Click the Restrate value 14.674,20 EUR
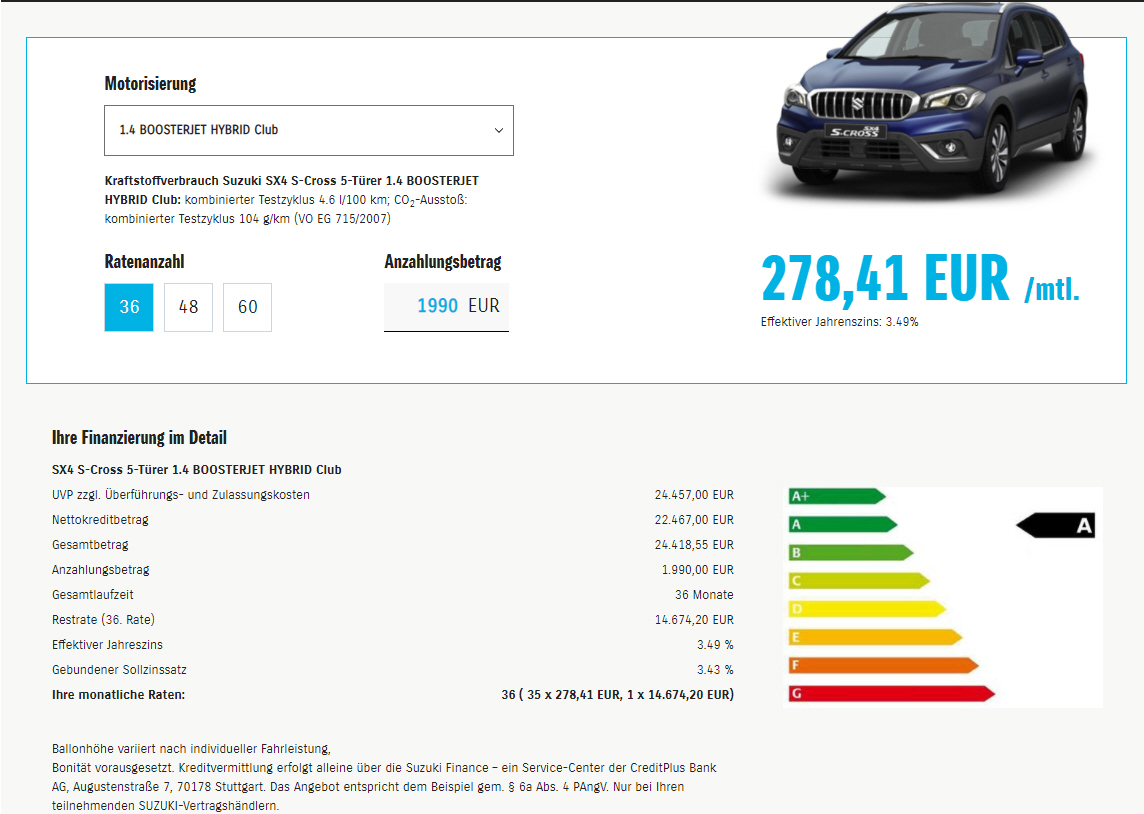 (694, 620)
